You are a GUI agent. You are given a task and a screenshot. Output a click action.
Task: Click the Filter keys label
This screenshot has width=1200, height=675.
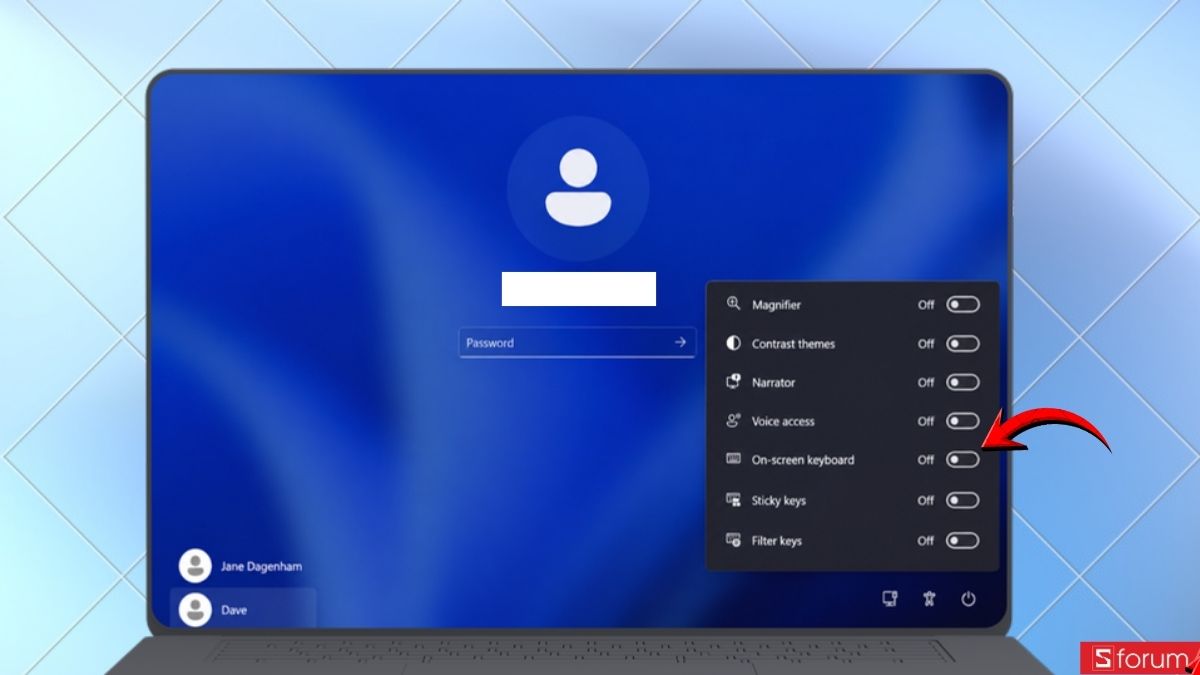777,540
